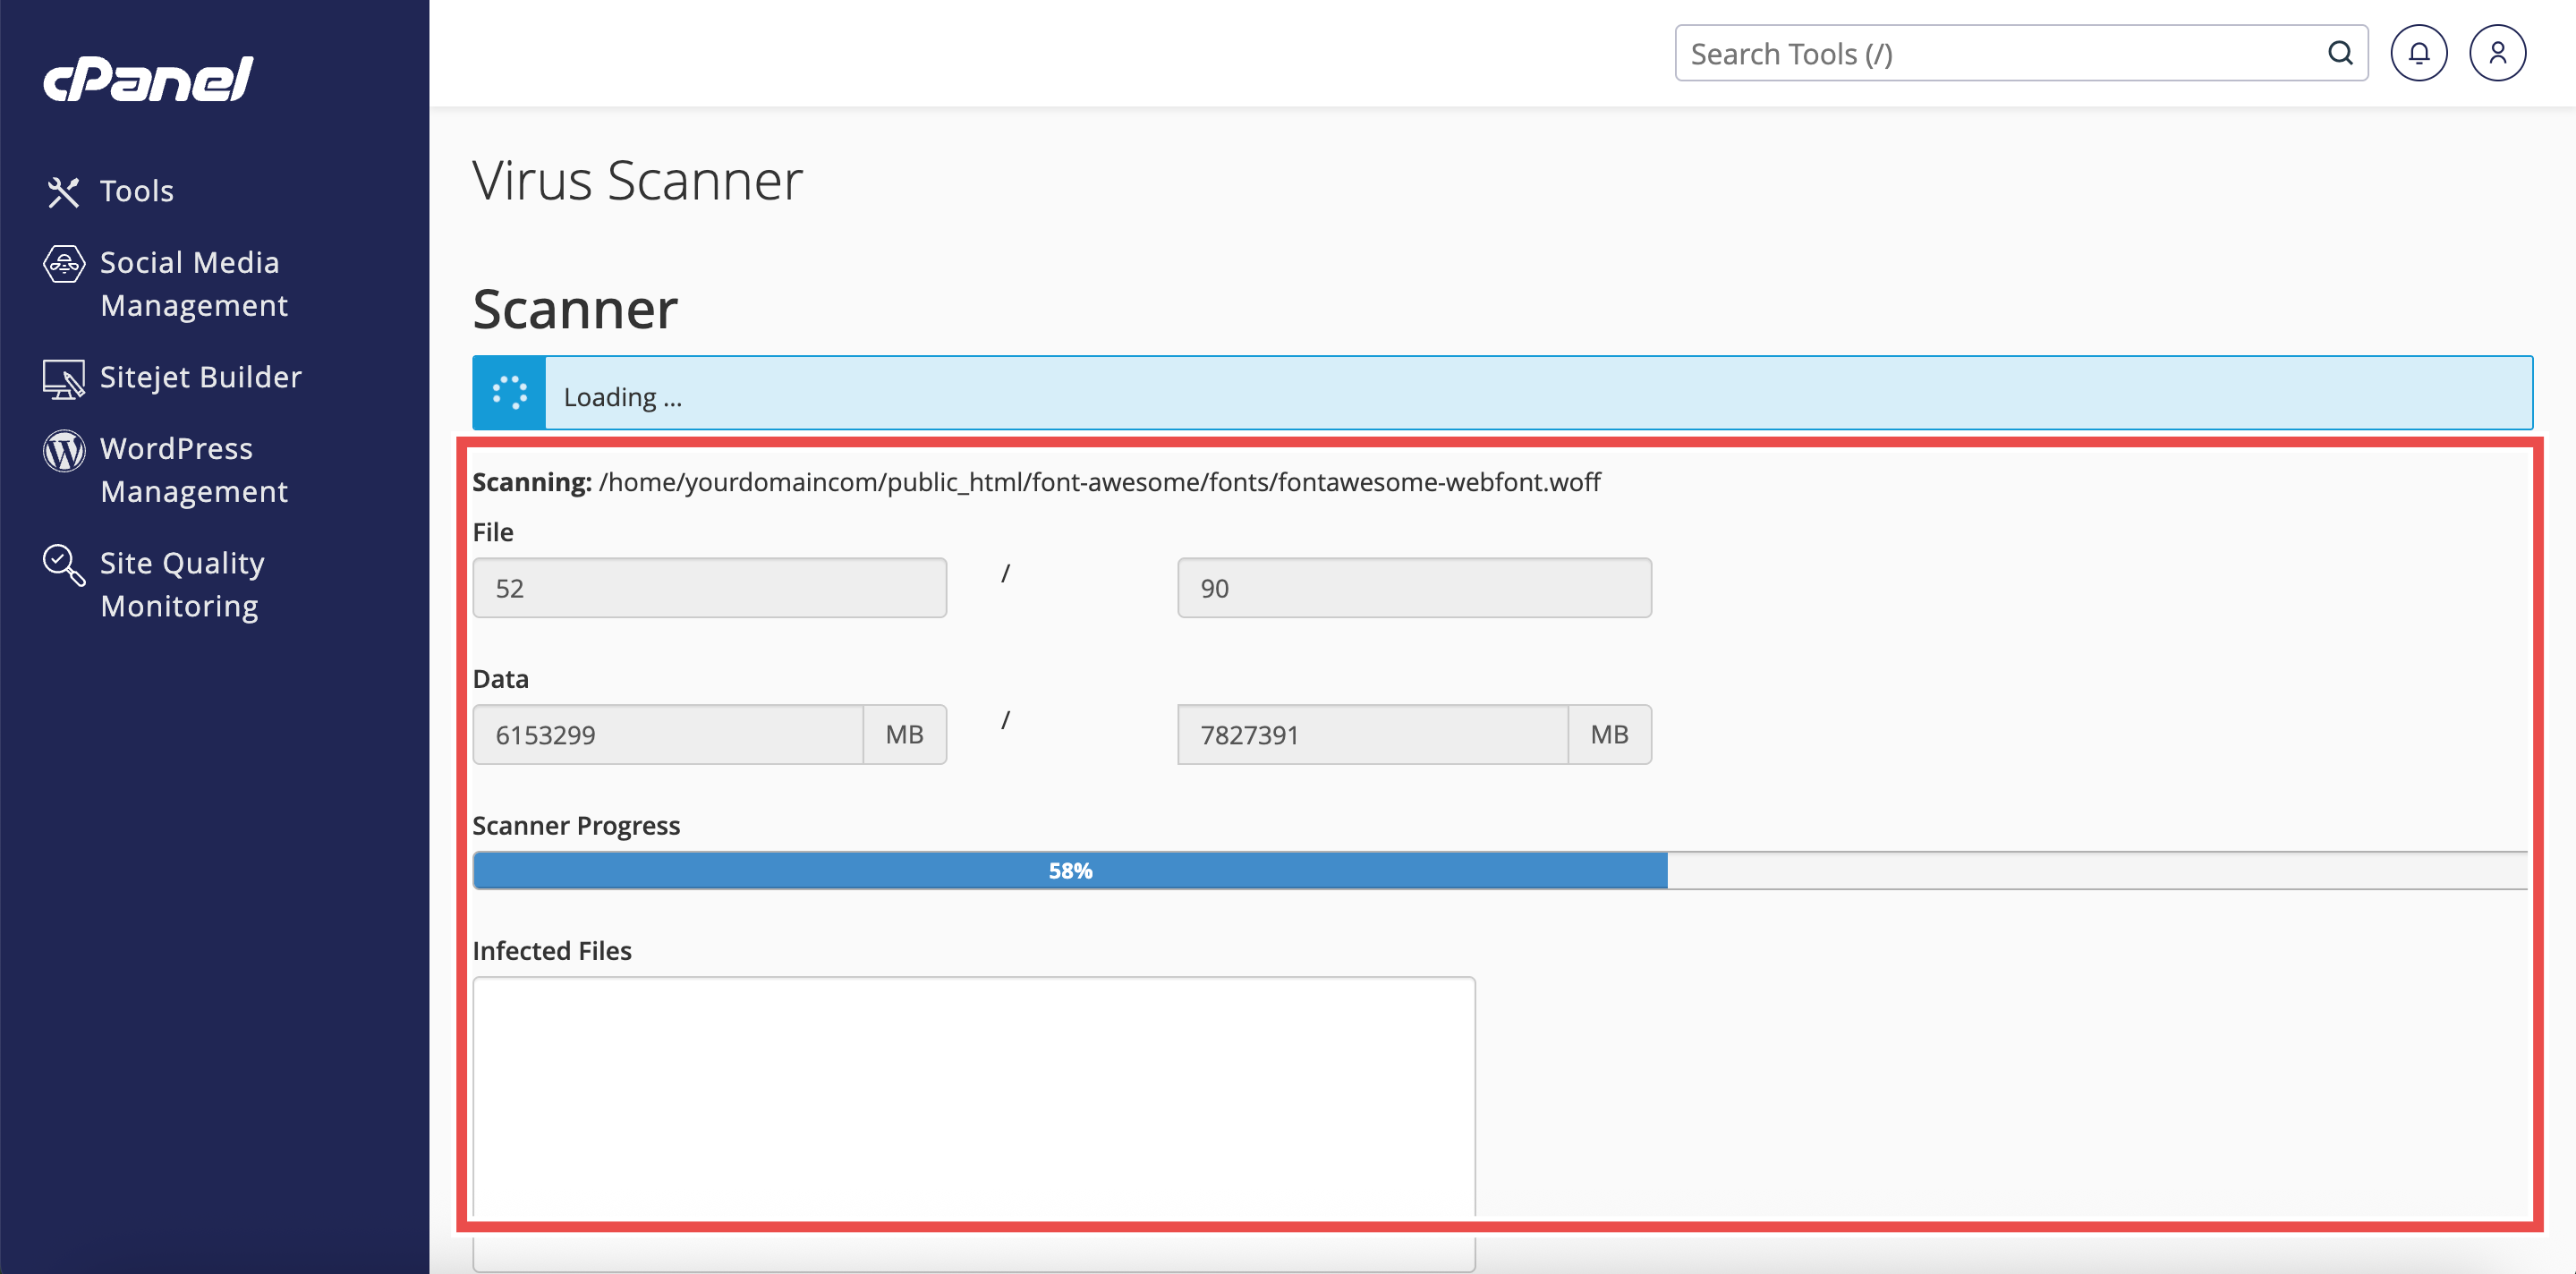2576x1274 pixels.
Task: Go to Sitejet Builder link
Action: (200, 377)
